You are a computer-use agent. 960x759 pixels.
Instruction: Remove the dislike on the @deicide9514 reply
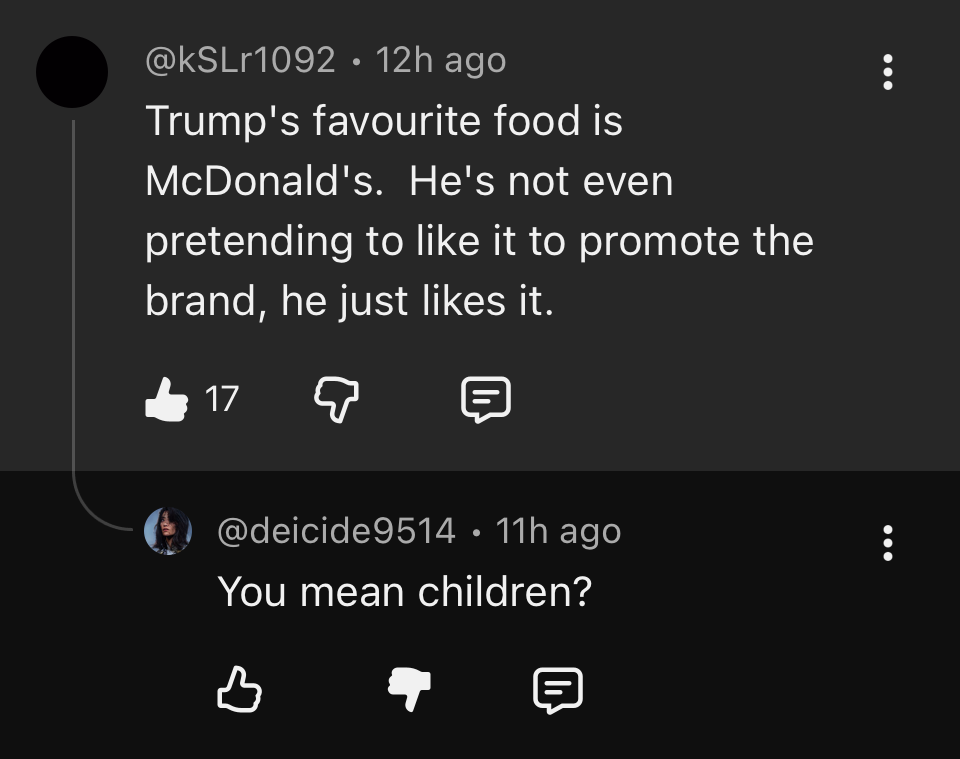(409, 690)
